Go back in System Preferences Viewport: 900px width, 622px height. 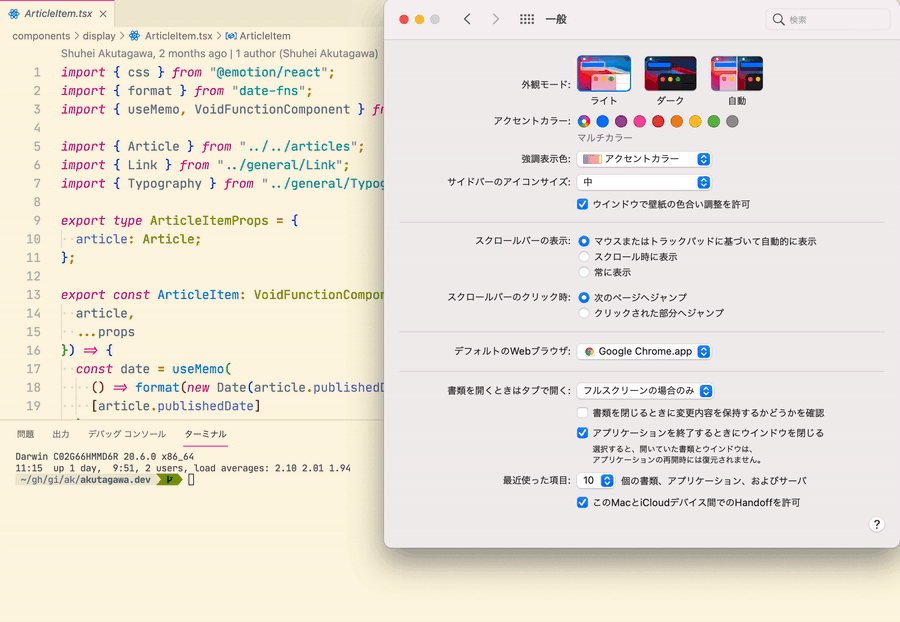(x=467, y=19)
